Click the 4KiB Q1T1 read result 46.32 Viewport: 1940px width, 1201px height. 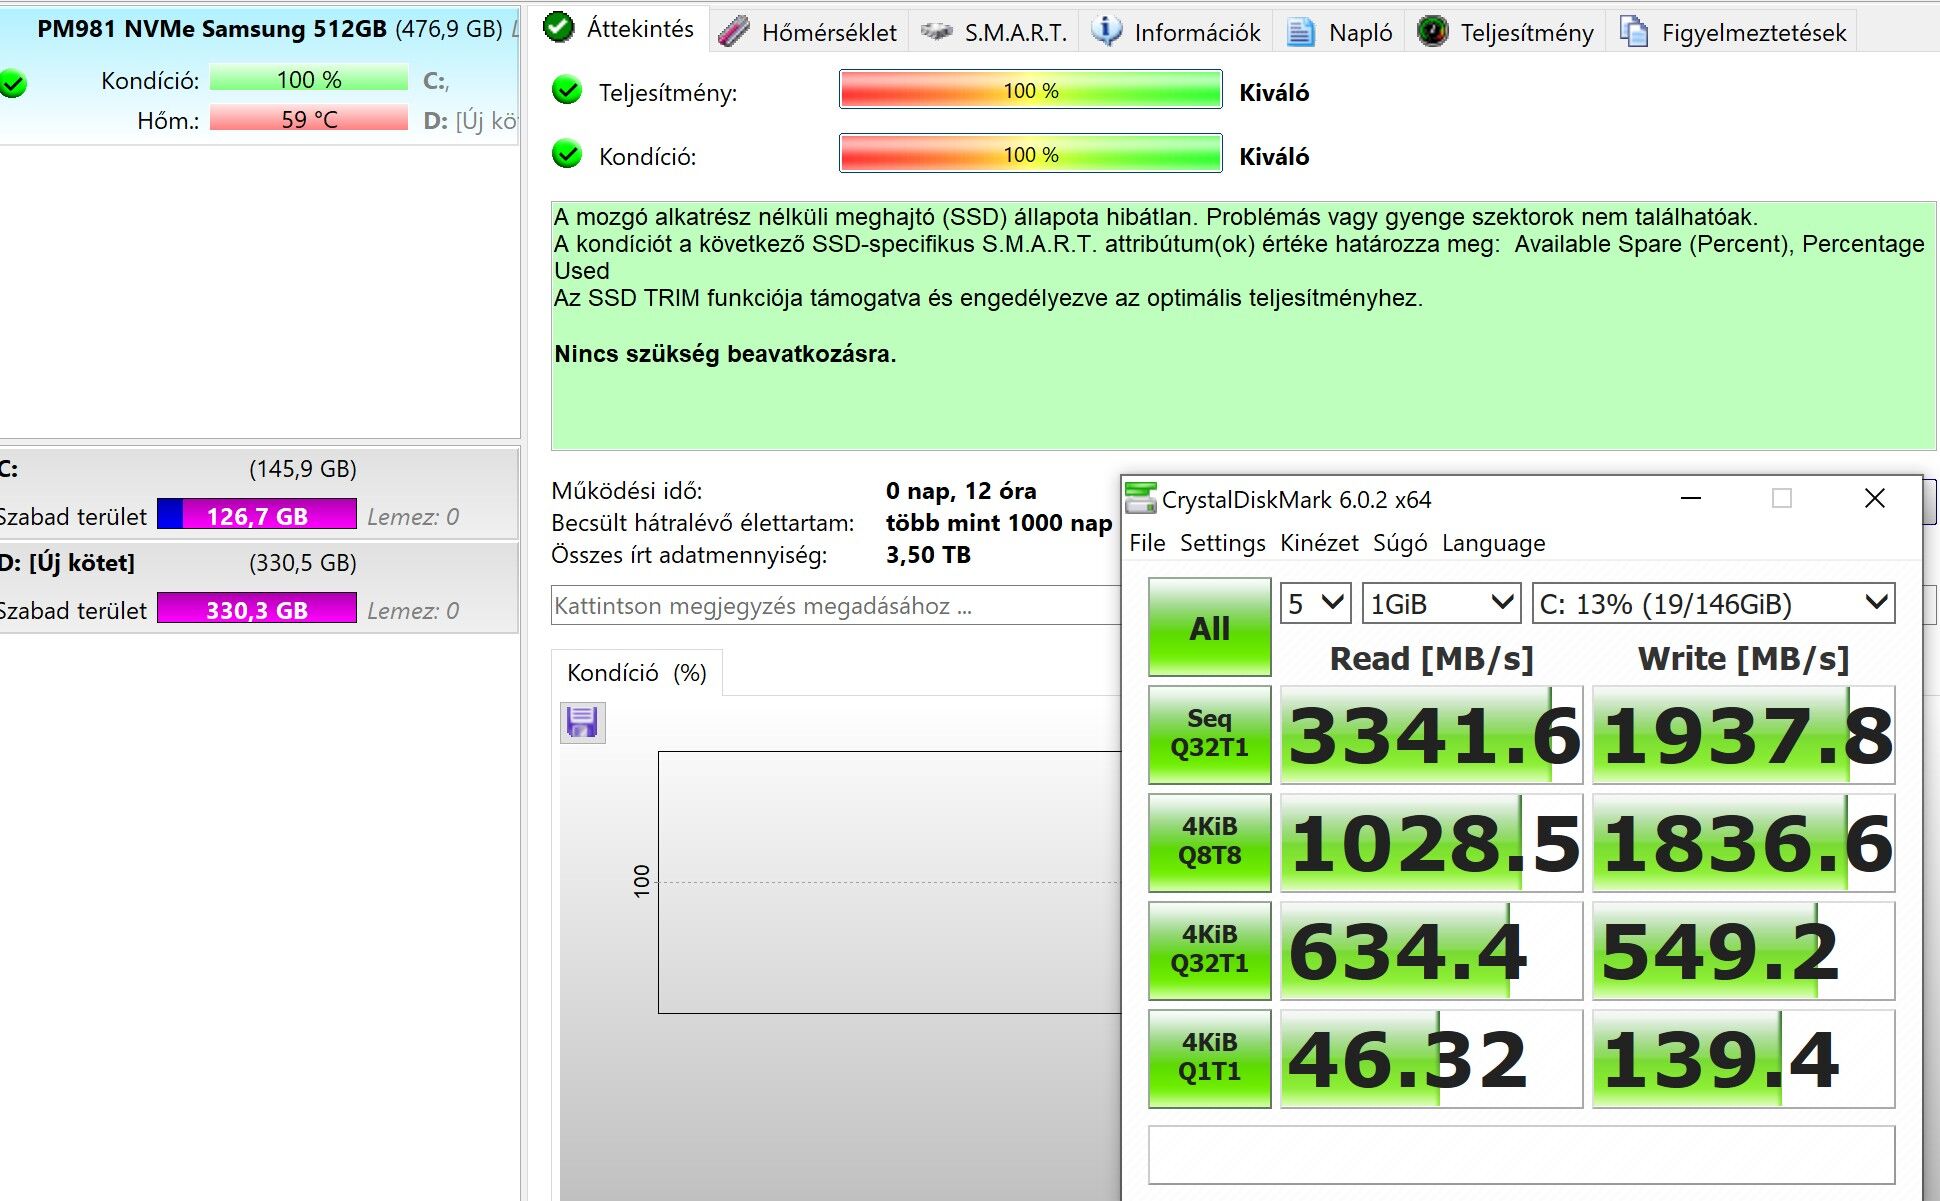[x=1431, y=1058]
